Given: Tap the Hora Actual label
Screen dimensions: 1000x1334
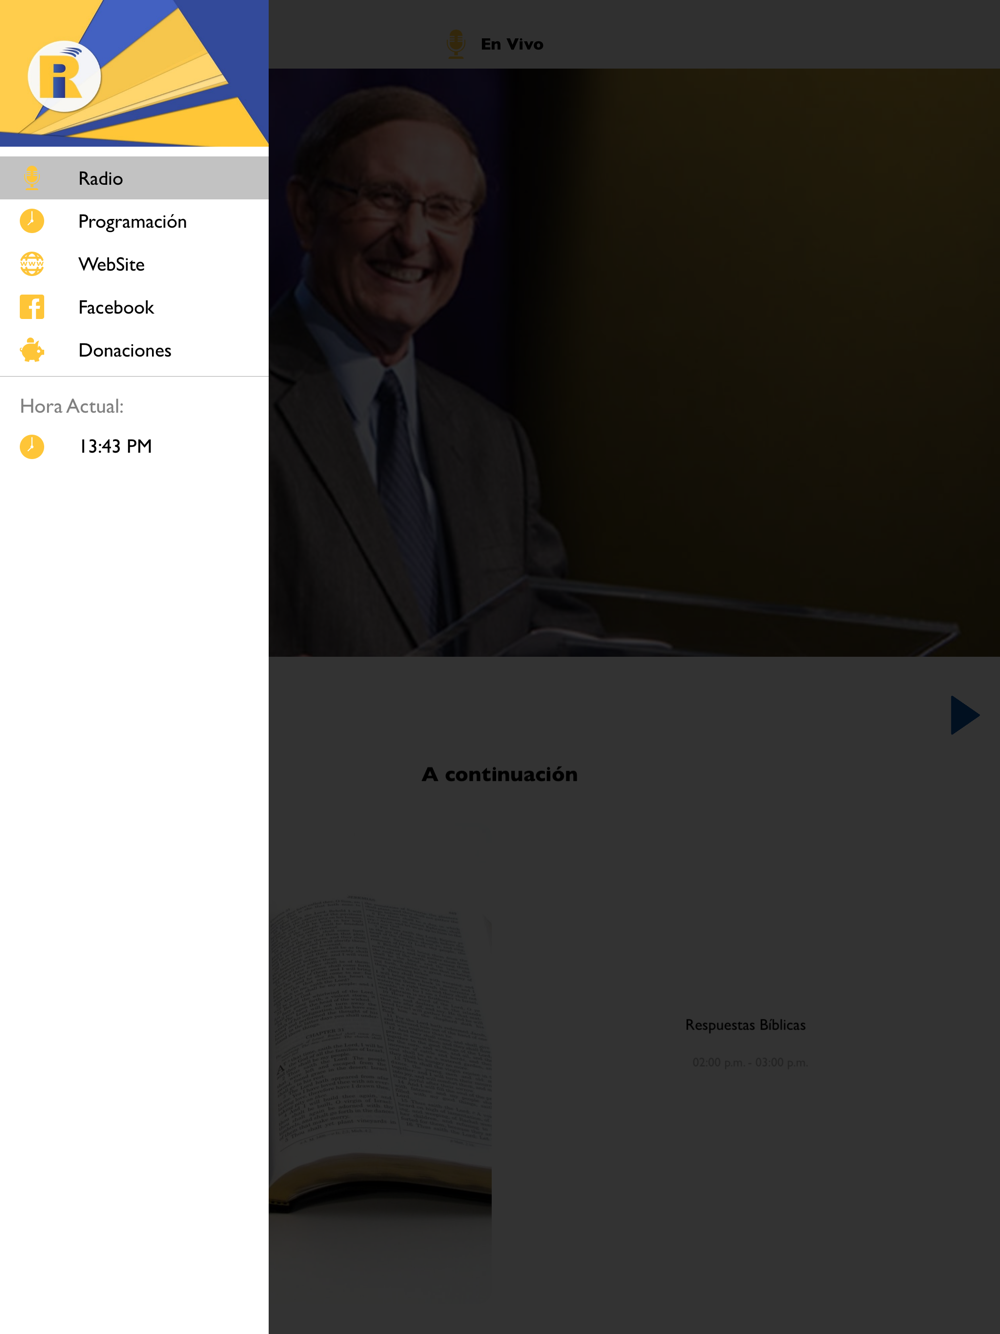Looking at the screenshot, I should 72,406.
